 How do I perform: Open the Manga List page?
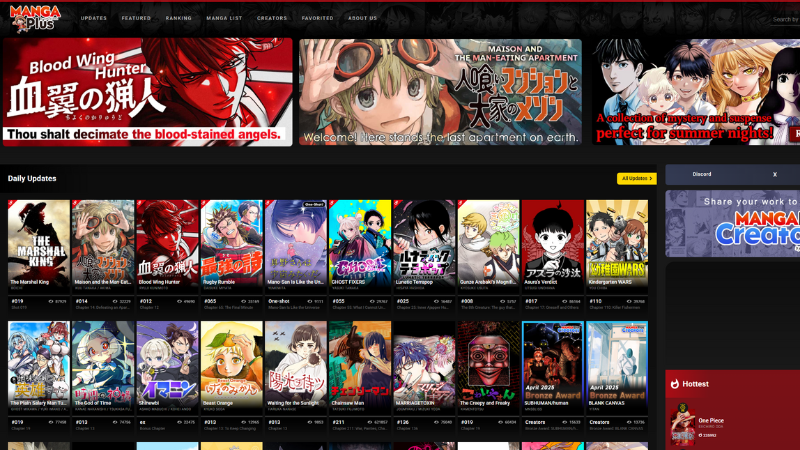pyautogui.click(x=224, y=18)
